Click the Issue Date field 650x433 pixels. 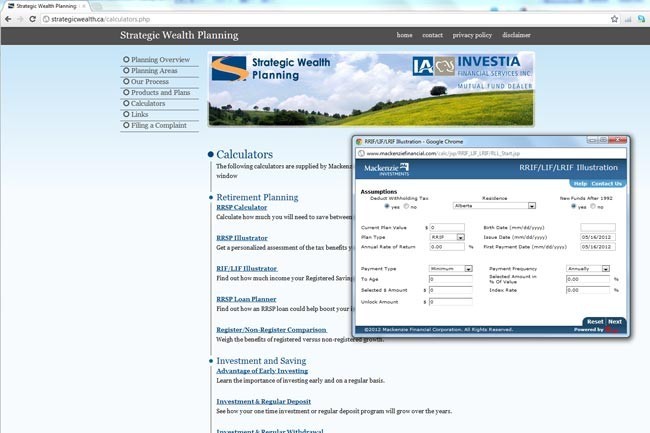click(x=598, y=237)
